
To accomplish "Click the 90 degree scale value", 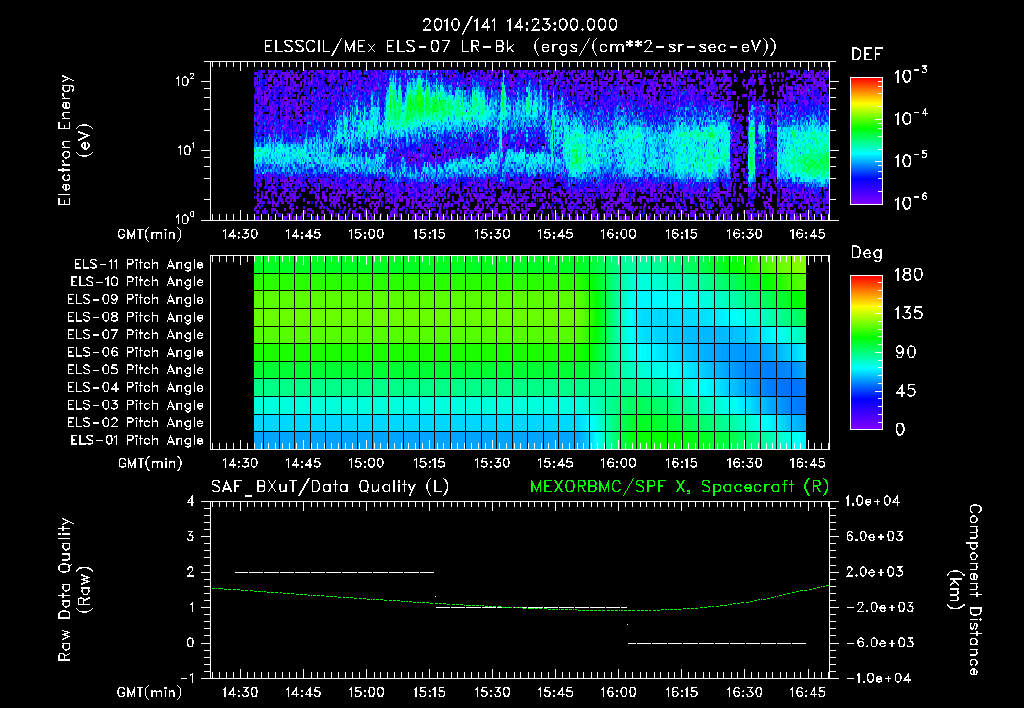I will [x=905, y=352].
